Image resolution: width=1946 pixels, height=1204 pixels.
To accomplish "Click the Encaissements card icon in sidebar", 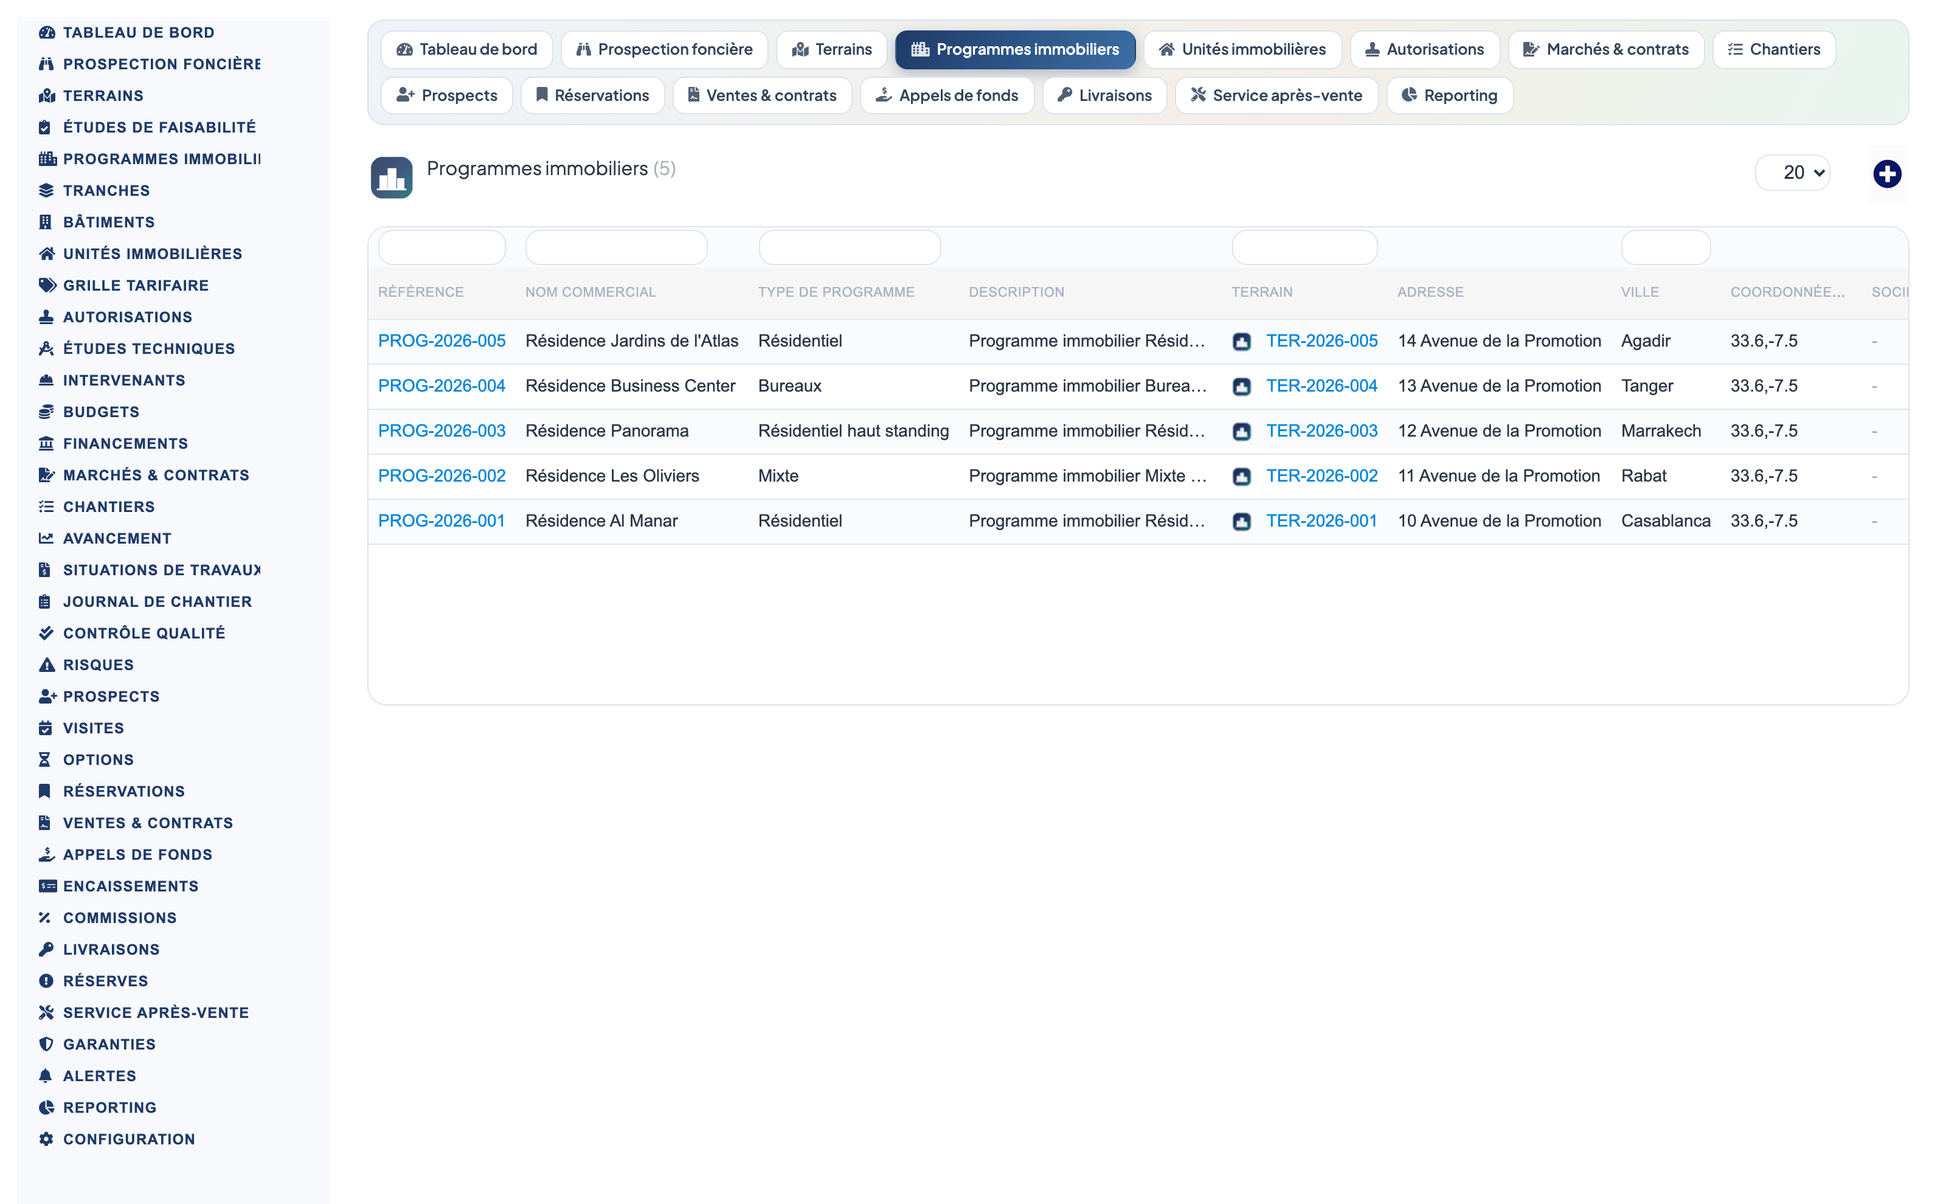I will point(46,886).
